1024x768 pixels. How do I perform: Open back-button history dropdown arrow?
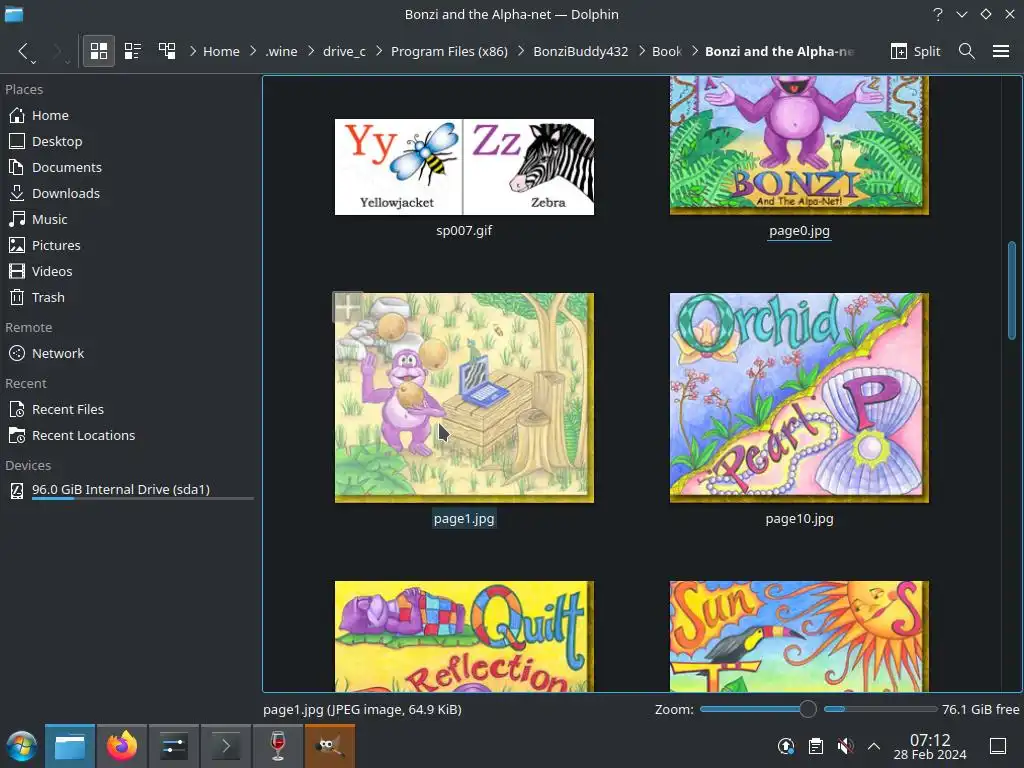33,62
